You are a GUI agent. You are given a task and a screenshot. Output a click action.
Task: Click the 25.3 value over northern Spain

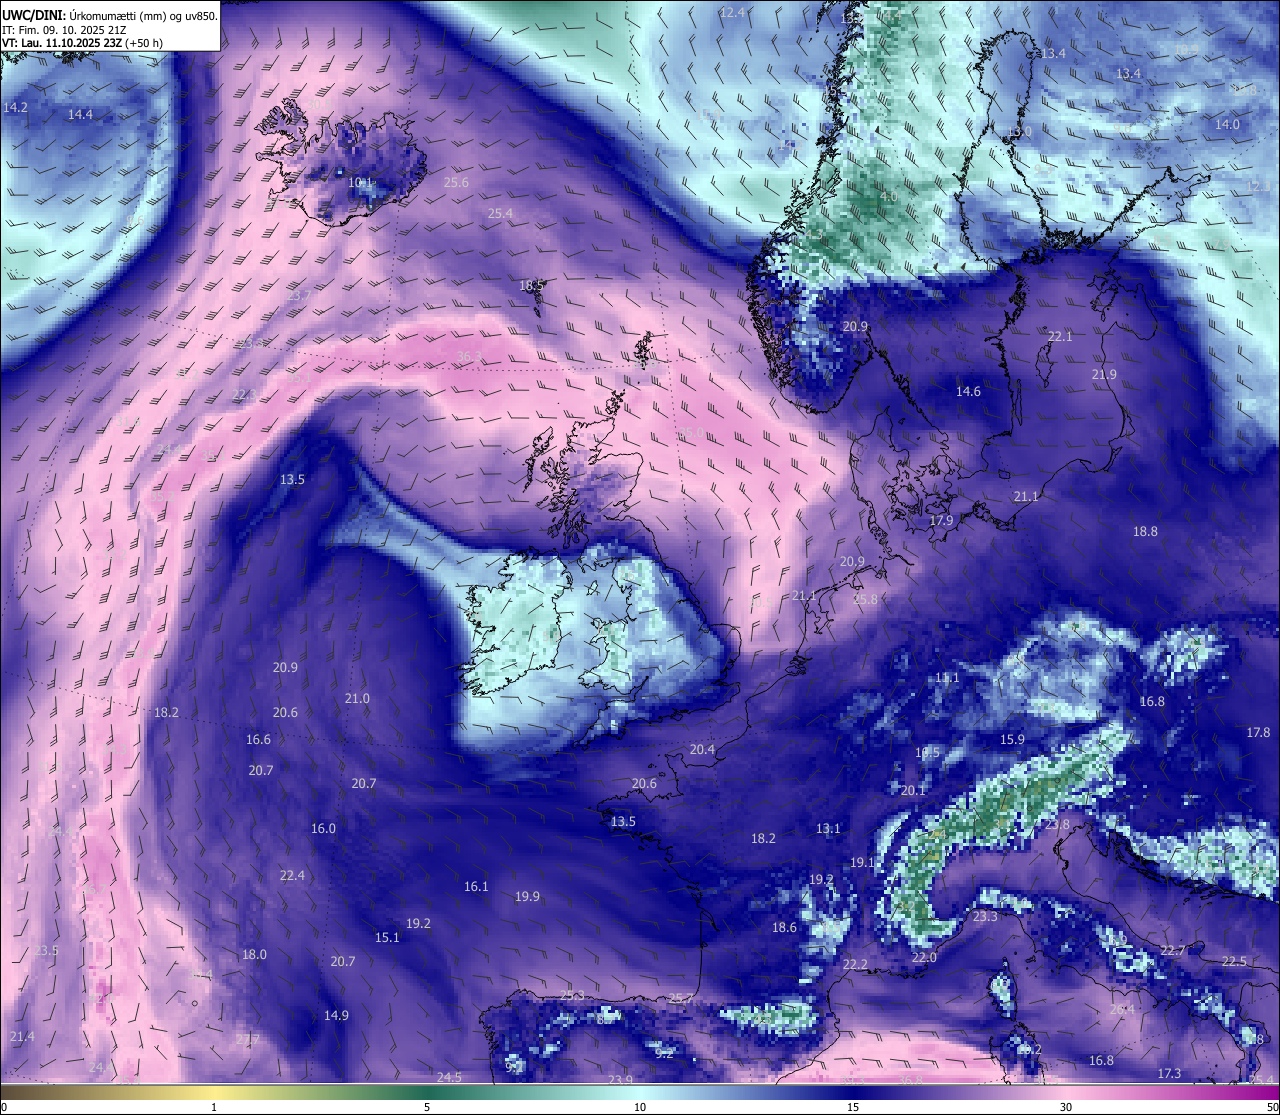572,996
